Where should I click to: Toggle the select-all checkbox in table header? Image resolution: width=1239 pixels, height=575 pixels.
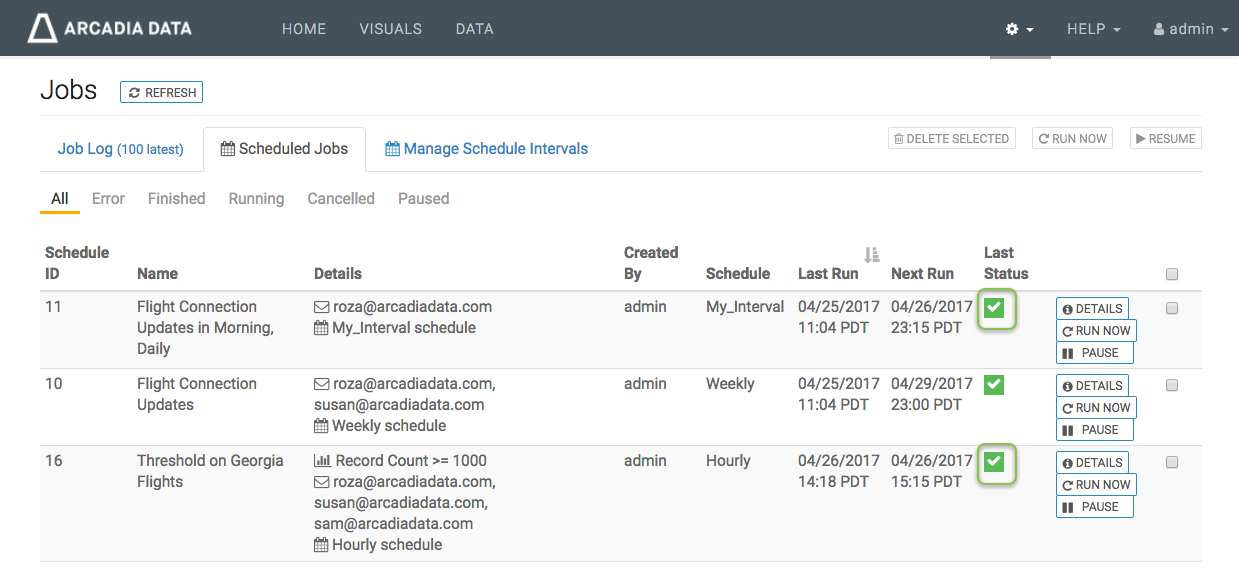1172,274
